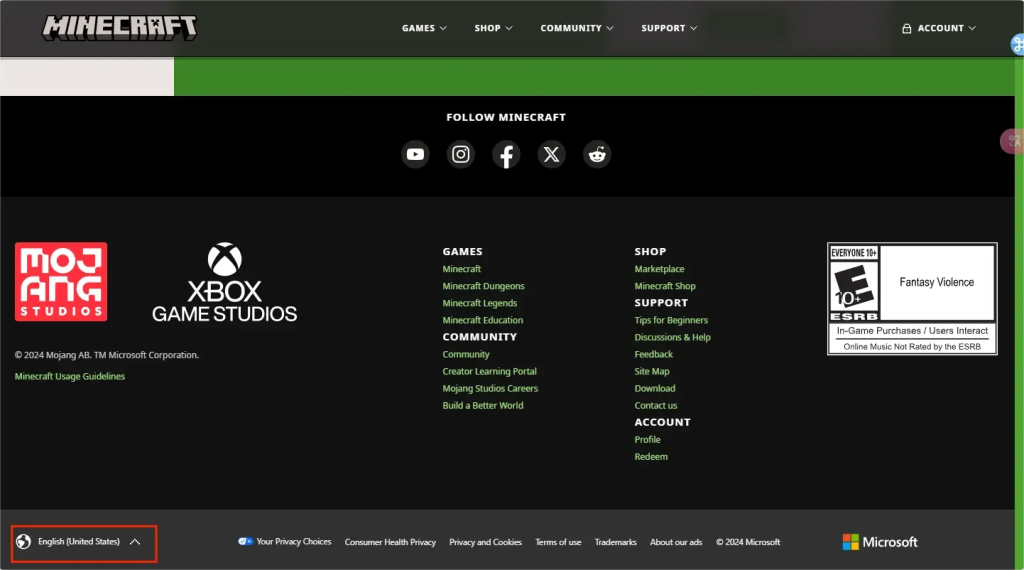Screen dimensions: 1024x570
Task: Open Minecraft Usage Guidelines link
Action: pyautogui.click(x=70, y=376)
